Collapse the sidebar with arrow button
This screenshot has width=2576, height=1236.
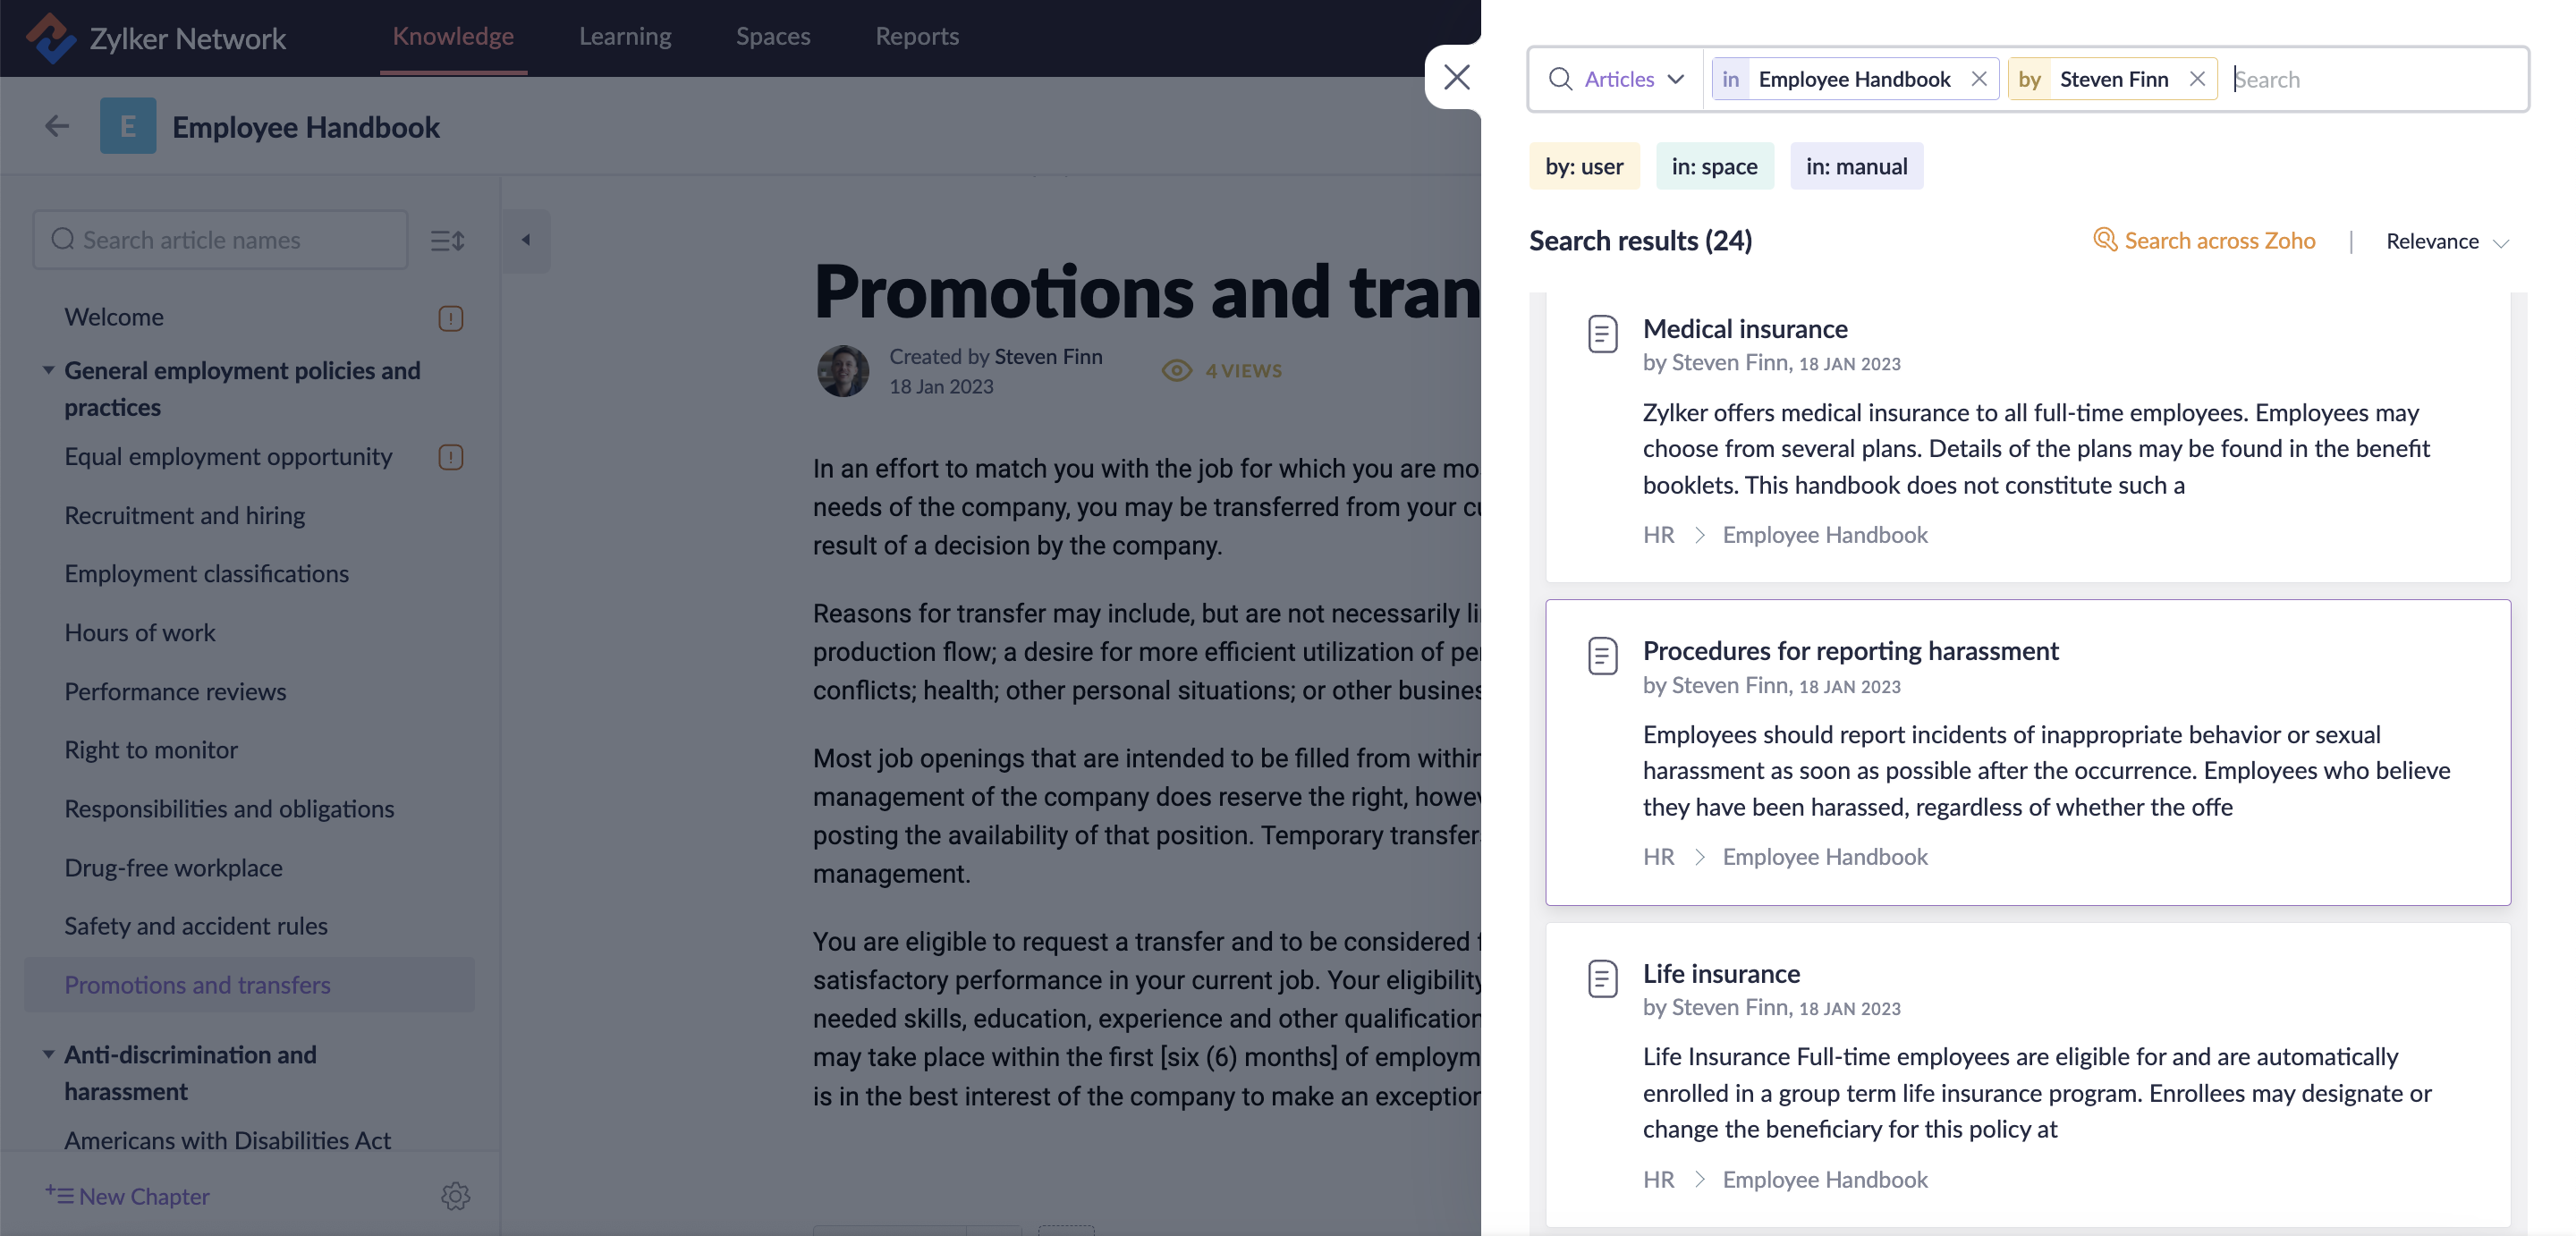click(x=526, y=240)
